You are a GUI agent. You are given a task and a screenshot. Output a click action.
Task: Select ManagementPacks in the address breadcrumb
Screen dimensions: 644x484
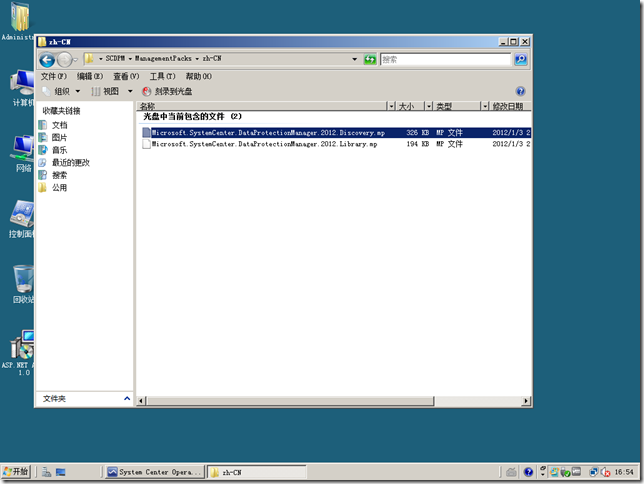(163, 59)
